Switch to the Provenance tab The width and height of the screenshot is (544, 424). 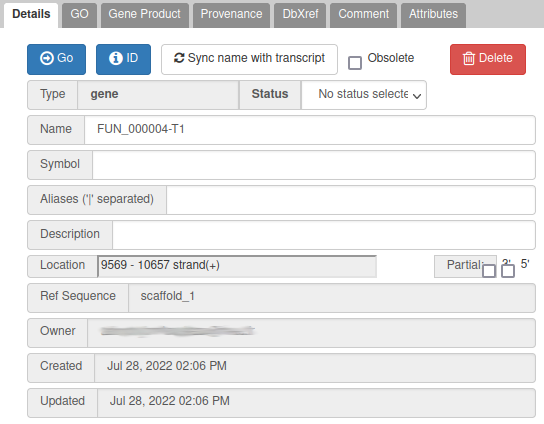click(x=231, y=15)
